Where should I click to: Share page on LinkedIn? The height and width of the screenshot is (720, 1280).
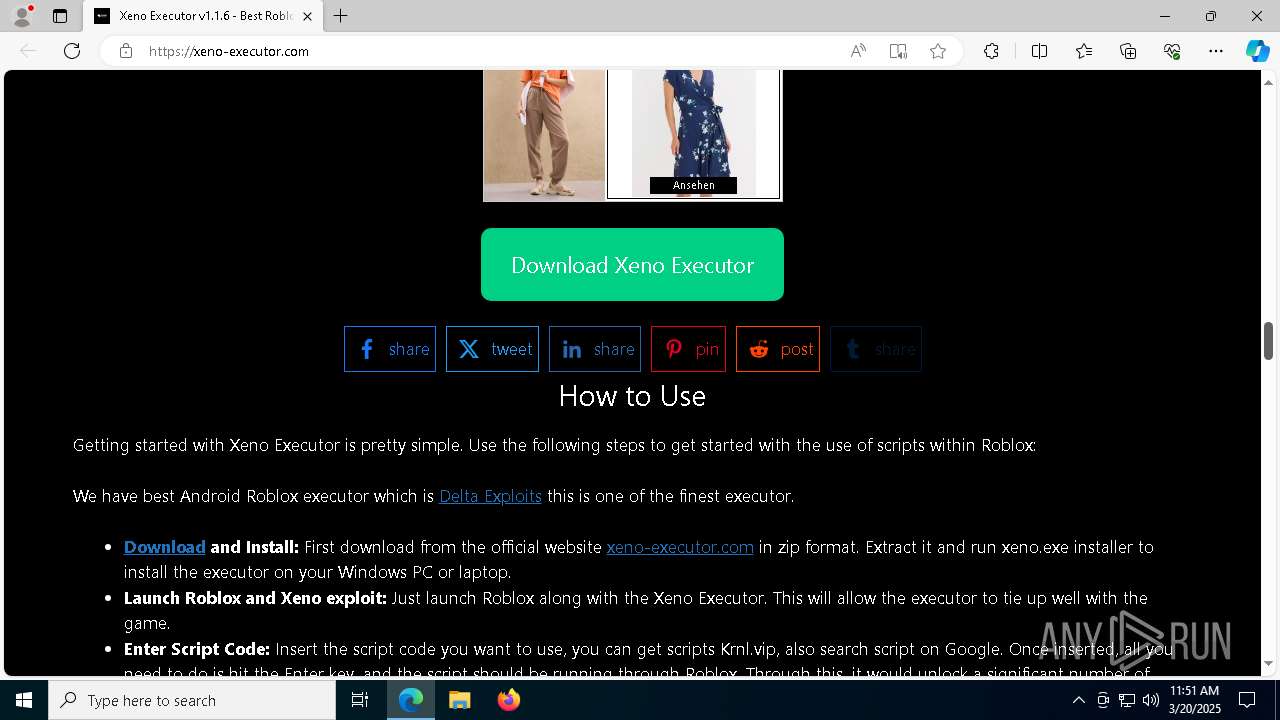pos(595,349)
